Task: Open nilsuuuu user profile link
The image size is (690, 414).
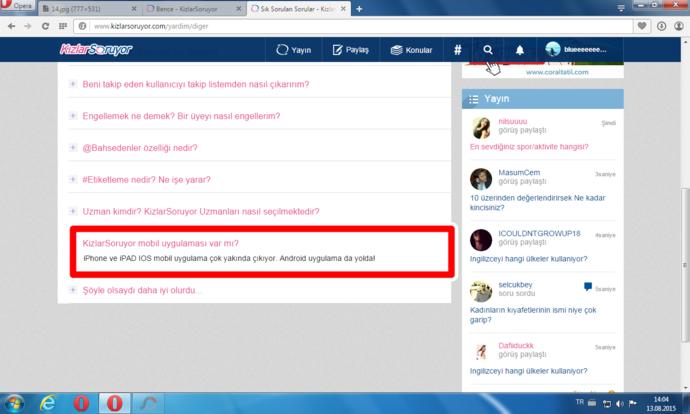Action: click(x=512, y=121)
